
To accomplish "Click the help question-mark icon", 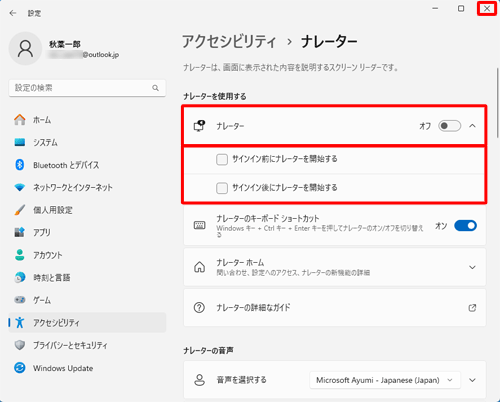I will point(199,307).
